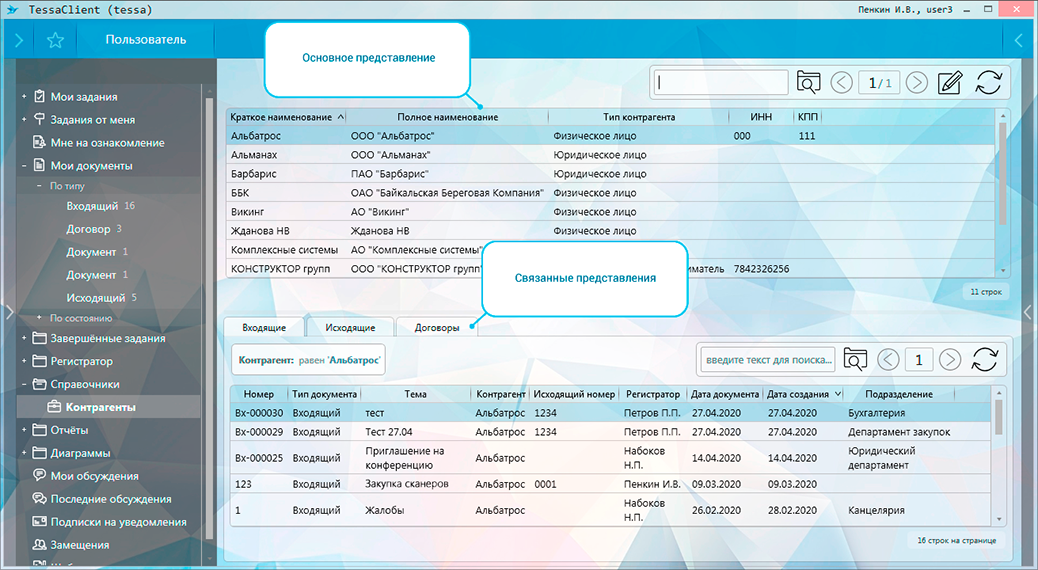
Task: Click the favorites star icon in header
Action: coord(55,41)
